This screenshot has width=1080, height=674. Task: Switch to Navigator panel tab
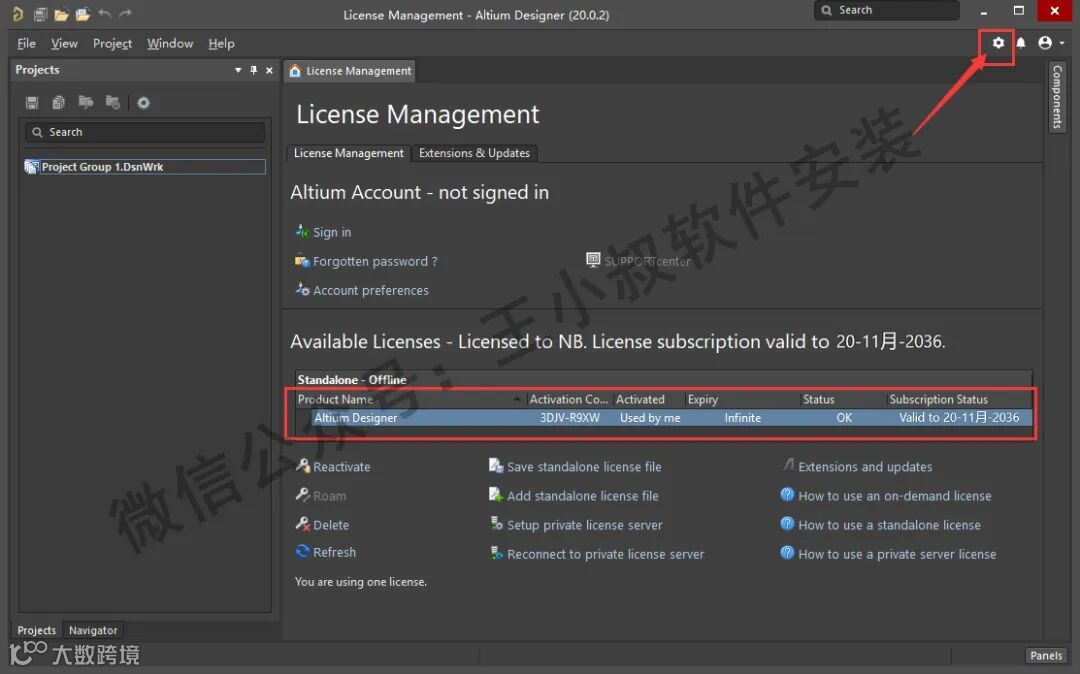pyautogui.click(x=93, y=630)
